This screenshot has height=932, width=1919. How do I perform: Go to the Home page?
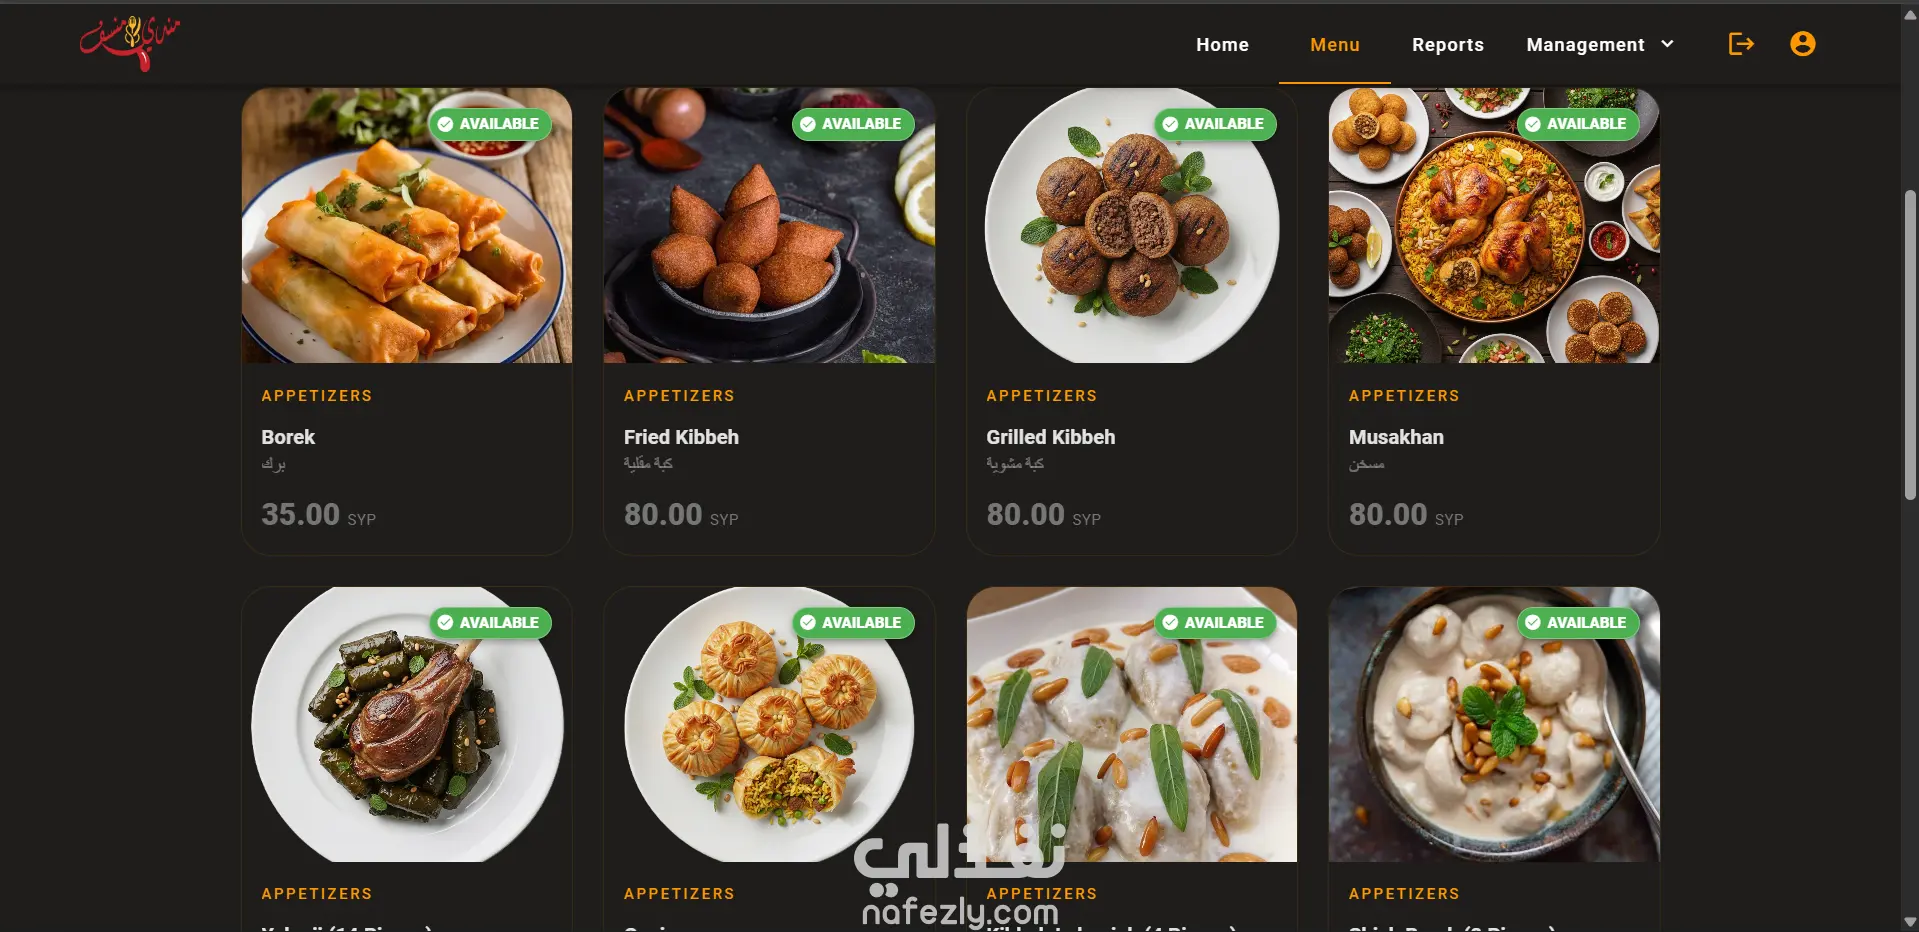pos(1222,44)
